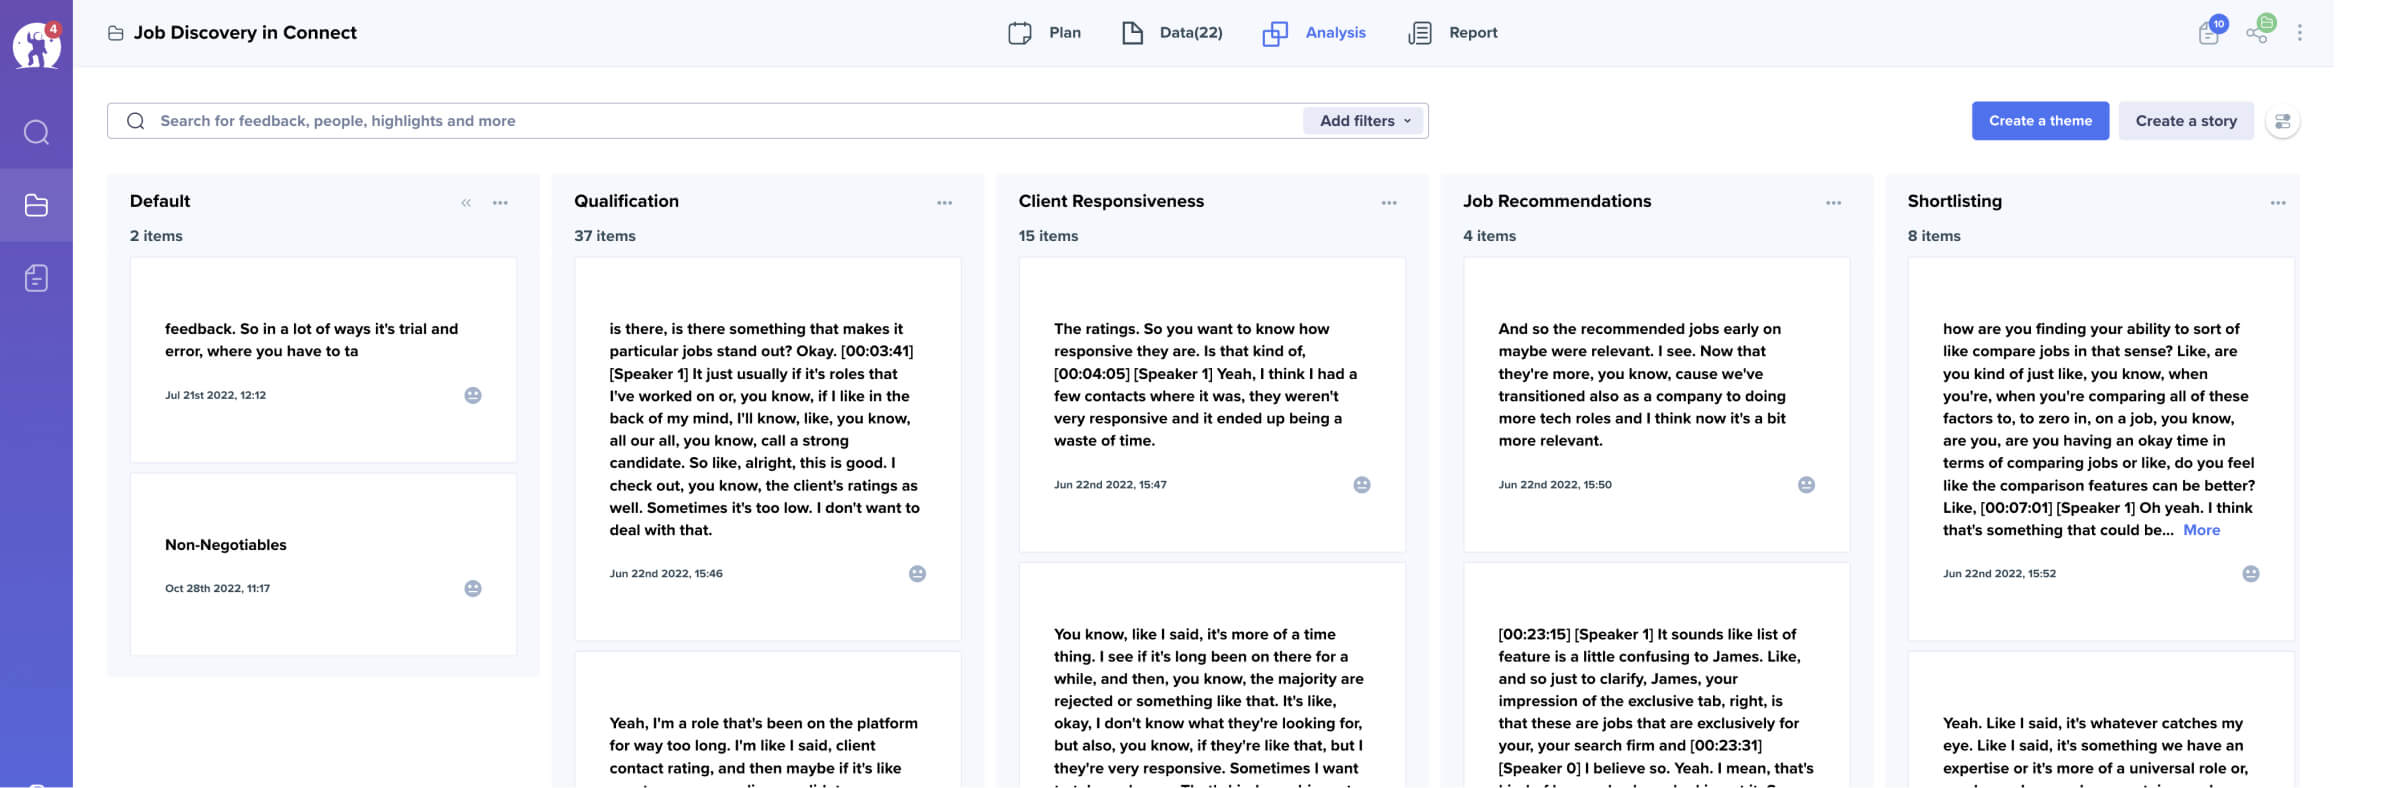Open 'You know, like I said, it's more' card
Viewport: 2384px width, 788px height.
point(1212,677)
